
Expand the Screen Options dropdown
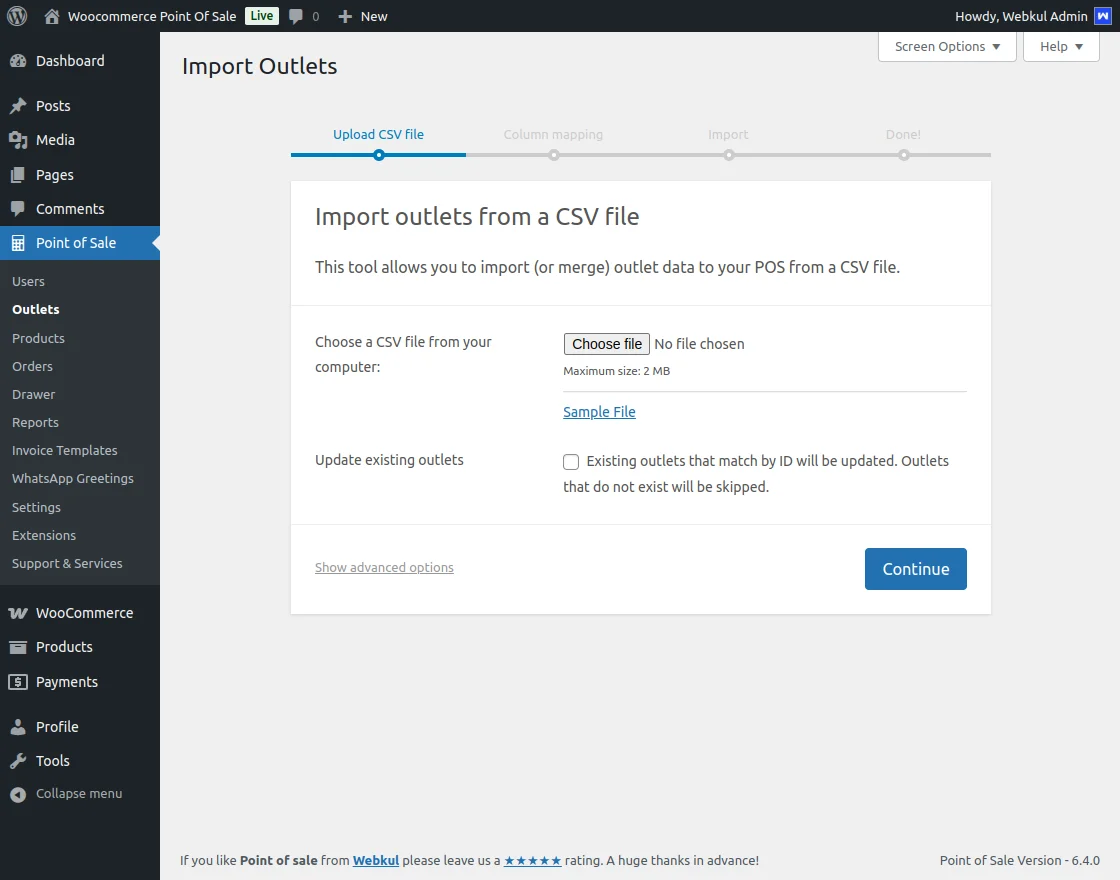tap(946, 47)
